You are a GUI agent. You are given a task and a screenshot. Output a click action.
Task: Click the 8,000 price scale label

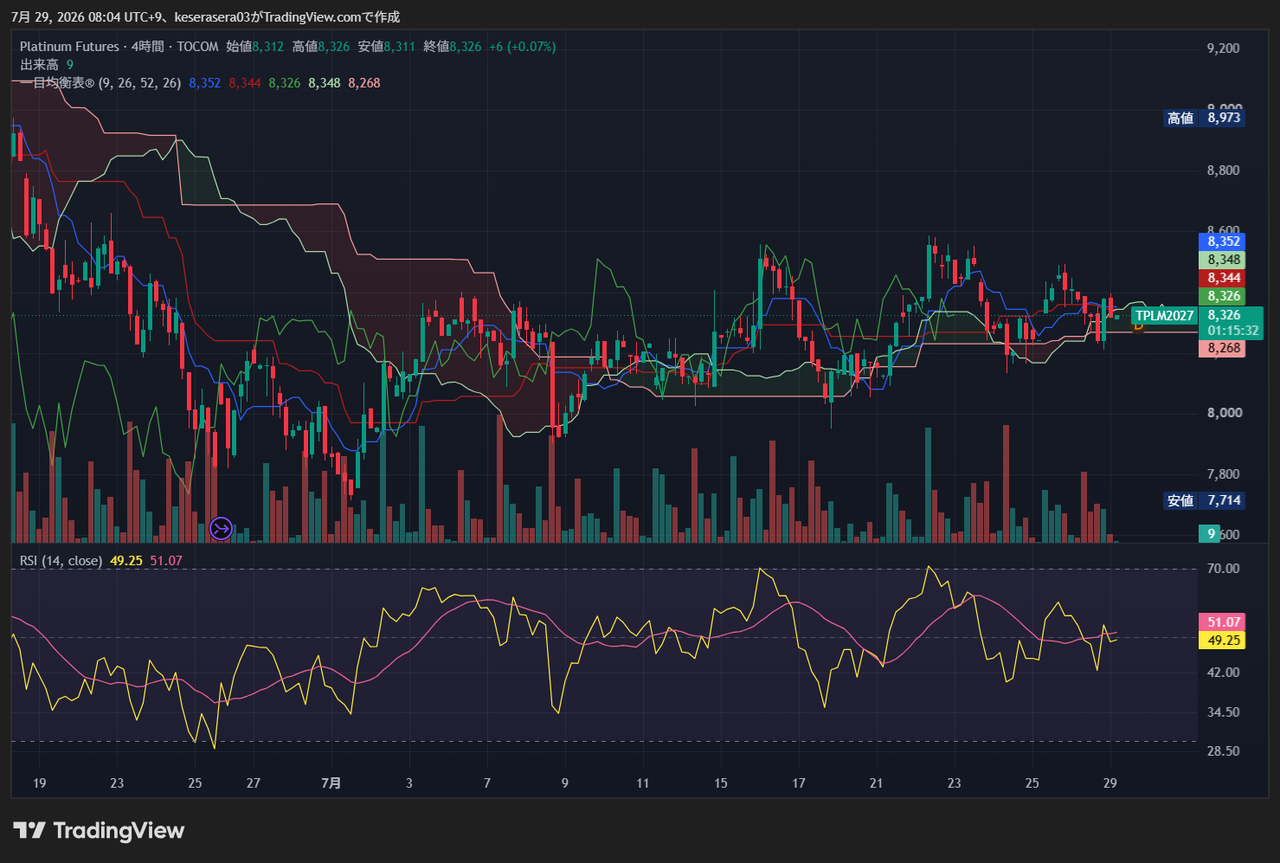[x=1224, y=413]
